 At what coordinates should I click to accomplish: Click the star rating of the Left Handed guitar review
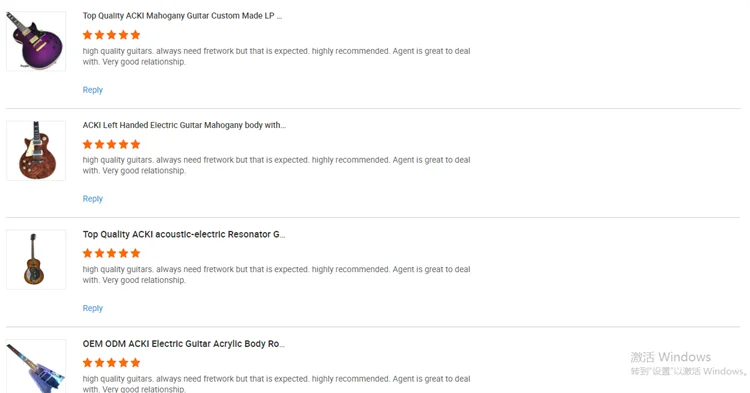(x=111, y=144)
